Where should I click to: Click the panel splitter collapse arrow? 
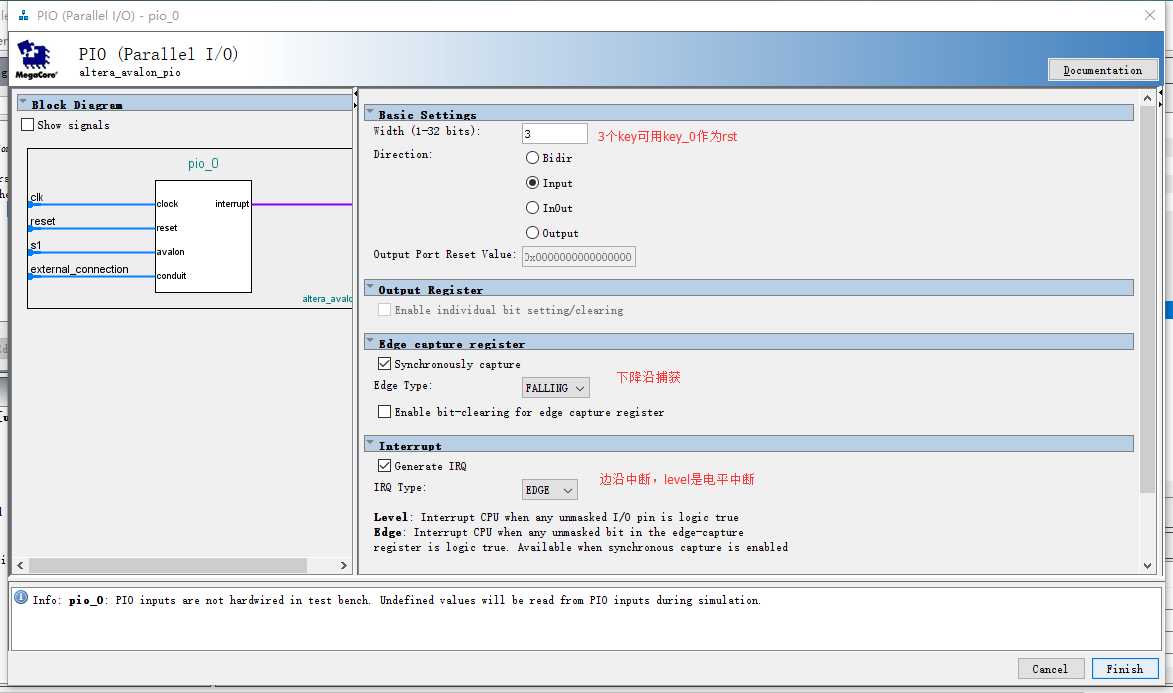coord(355,94)
